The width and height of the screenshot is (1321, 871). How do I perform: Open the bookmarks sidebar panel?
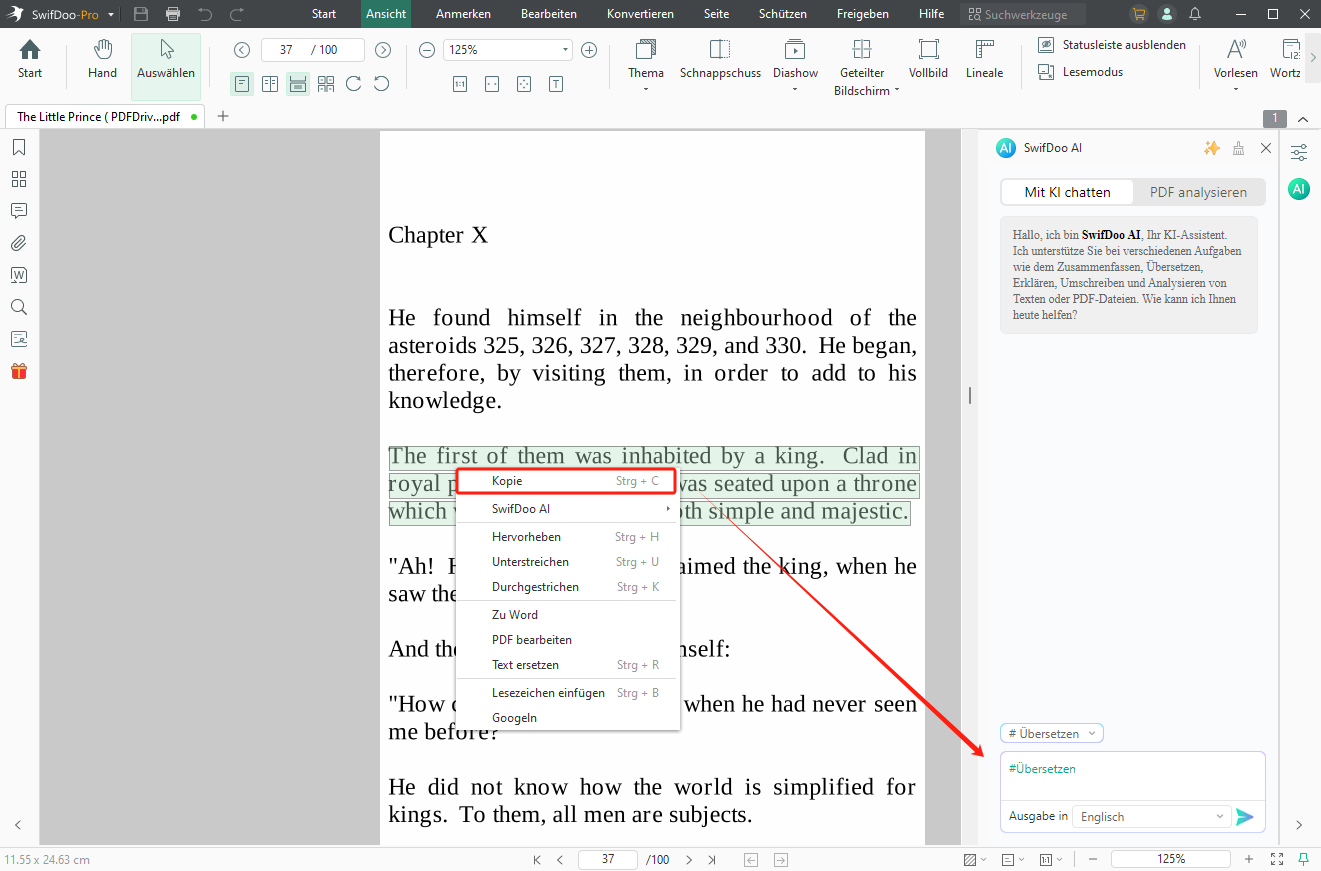pyautogui.click(x=19, y=148)
